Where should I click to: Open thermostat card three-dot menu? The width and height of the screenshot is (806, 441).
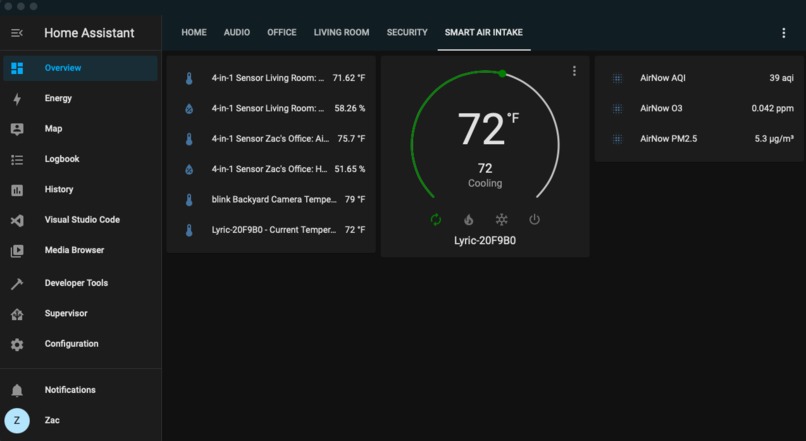[574, 71]
